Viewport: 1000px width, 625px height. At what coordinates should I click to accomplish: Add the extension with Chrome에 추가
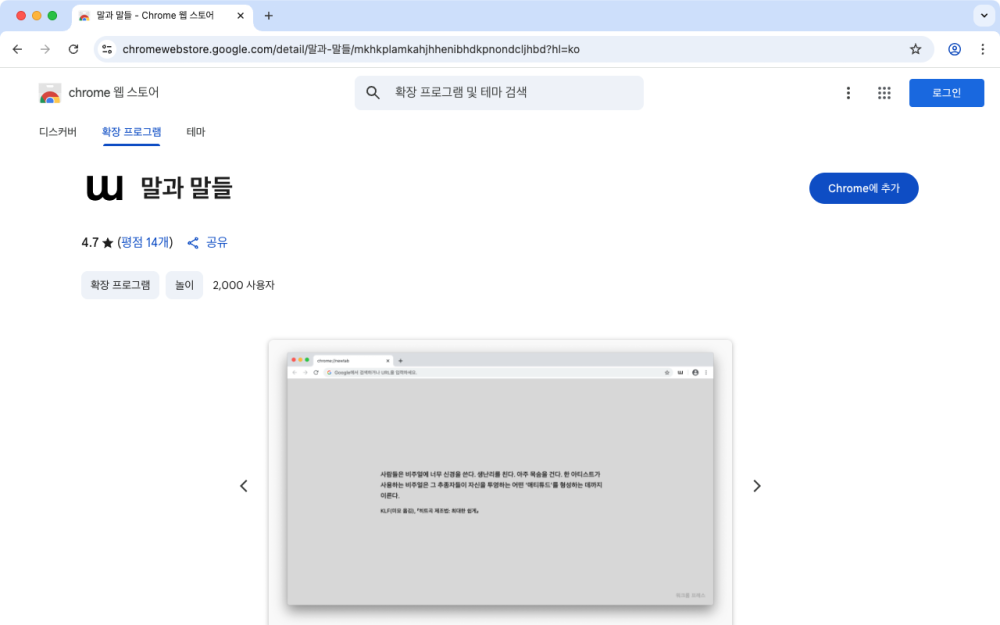click(863, 188)
